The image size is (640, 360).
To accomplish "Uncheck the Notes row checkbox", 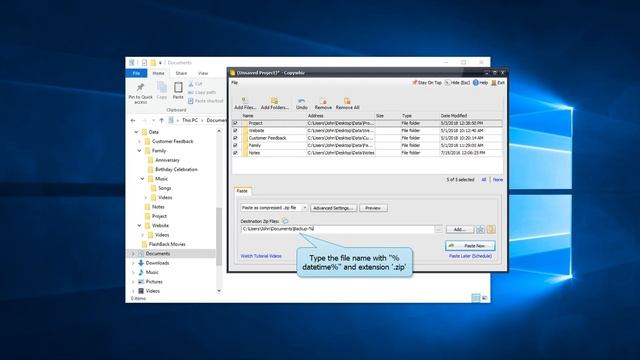I will pos(235,153).
